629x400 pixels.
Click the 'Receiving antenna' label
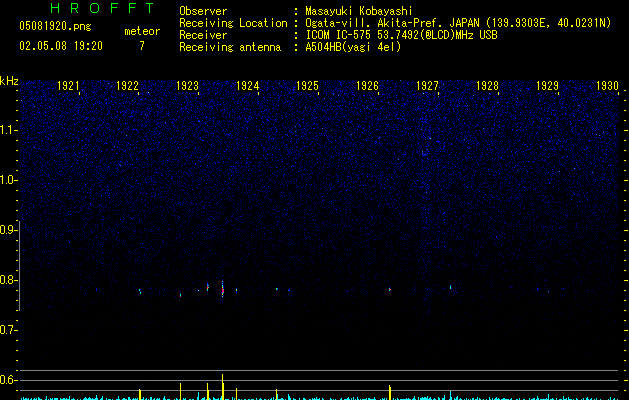[230, 47]
